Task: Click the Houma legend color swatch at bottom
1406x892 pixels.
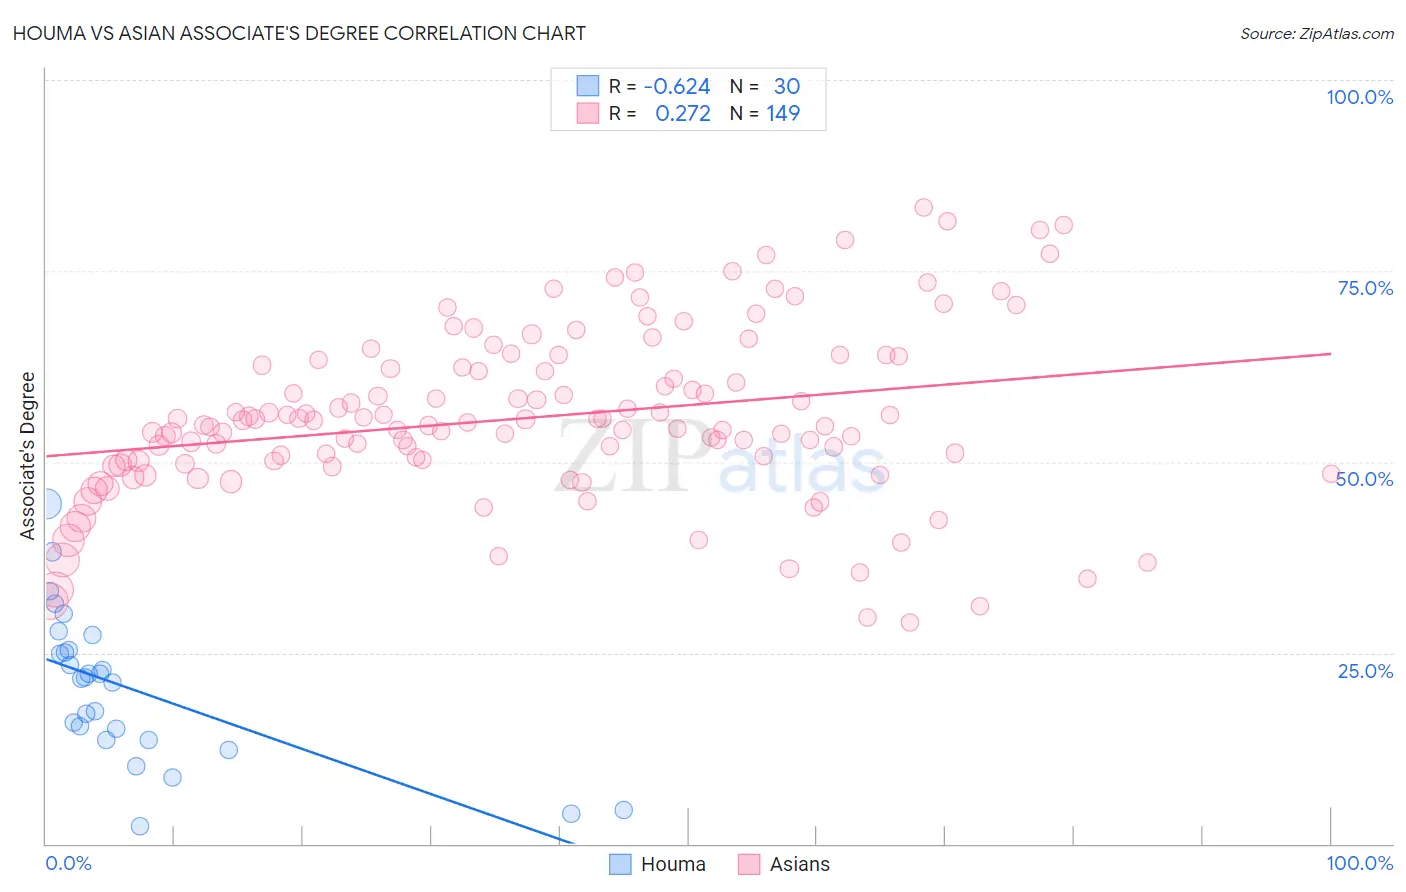Action: coord(620,864)
